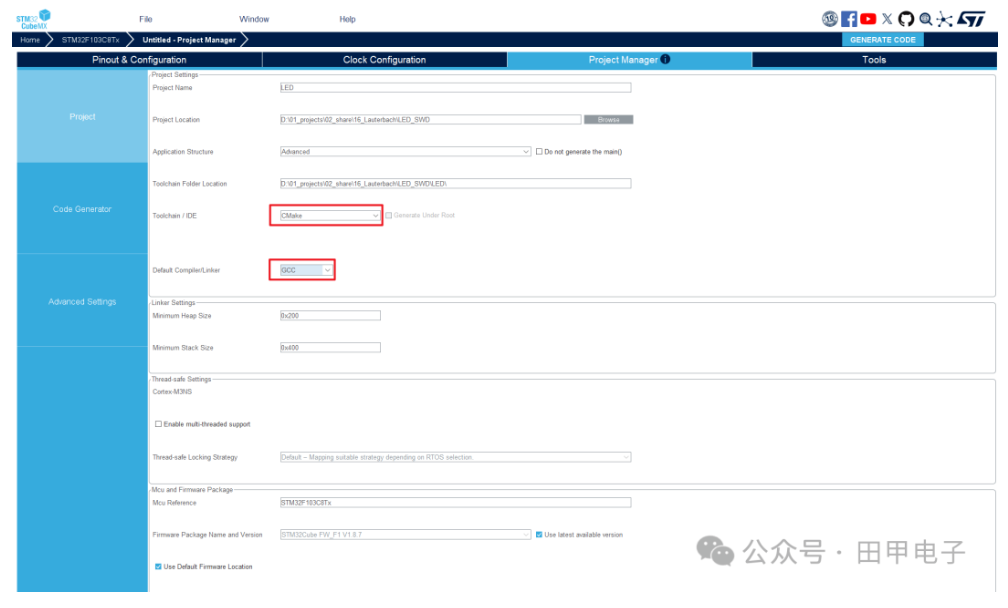Click the GENERATE CODE button
The height and width of the screenshot is (608, 1008).
coord(883,40)
